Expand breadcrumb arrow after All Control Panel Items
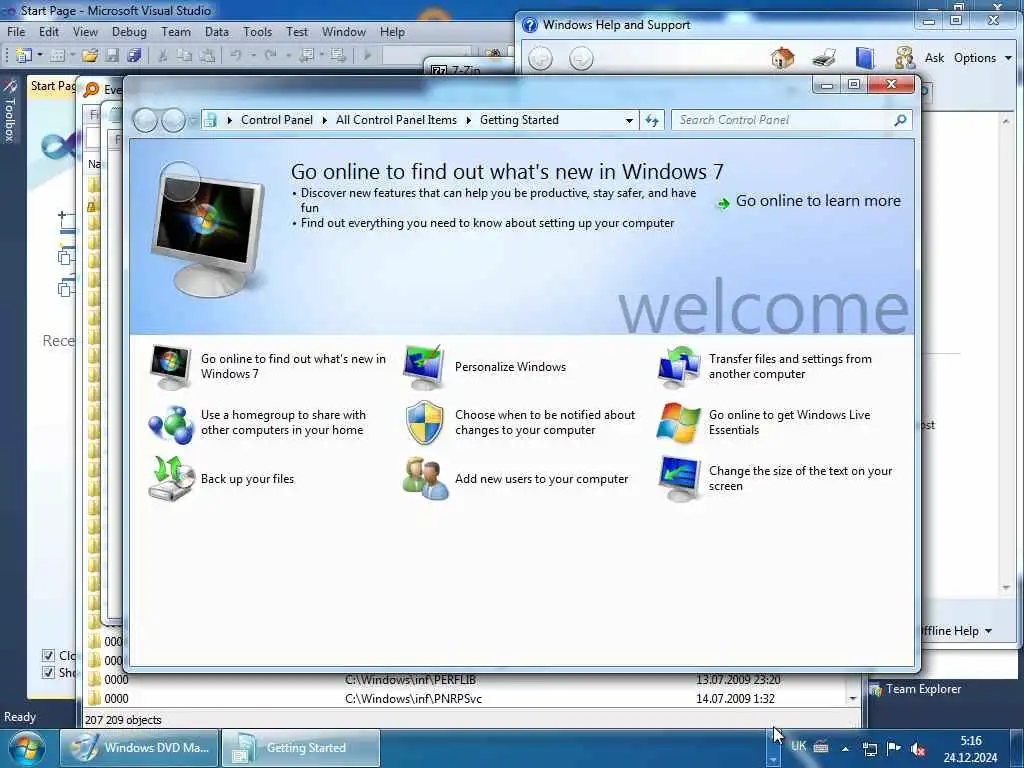Viewport: 1024px width, 768px height. [468, 120]
